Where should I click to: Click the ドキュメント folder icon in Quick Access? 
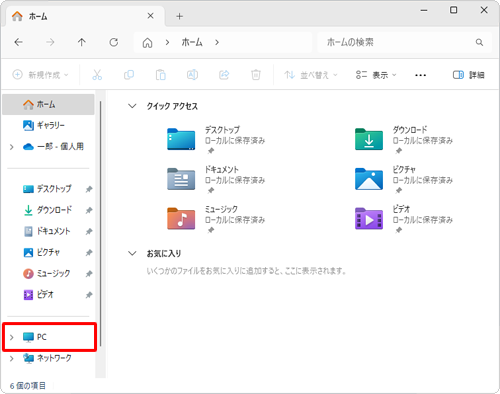click(181, 179)
